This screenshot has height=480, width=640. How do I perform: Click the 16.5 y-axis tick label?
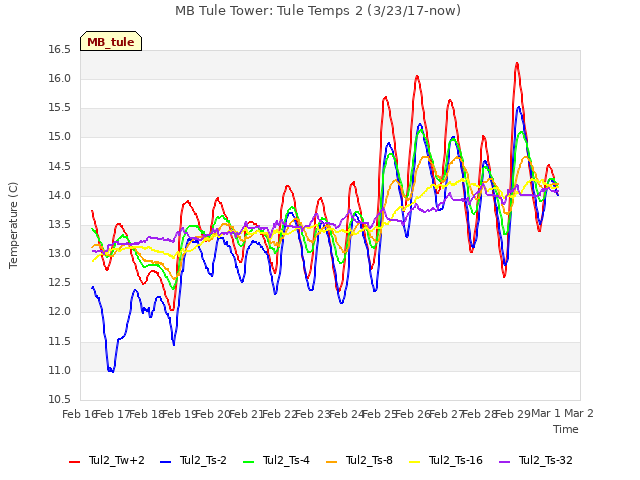[x=60, y=50]
